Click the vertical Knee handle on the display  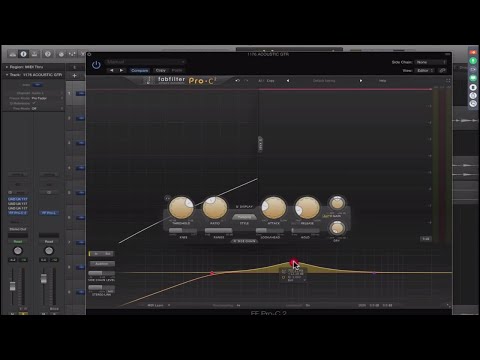260,145
